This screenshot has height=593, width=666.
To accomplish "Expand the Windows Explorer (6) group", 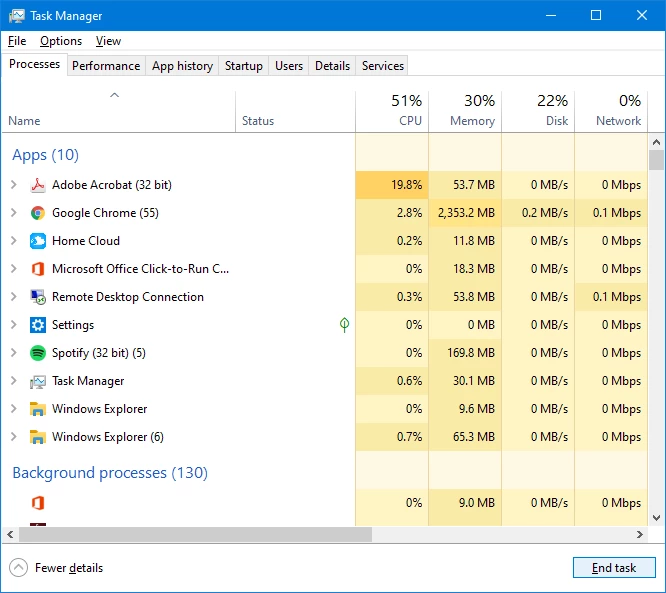I will coord(14,437).
